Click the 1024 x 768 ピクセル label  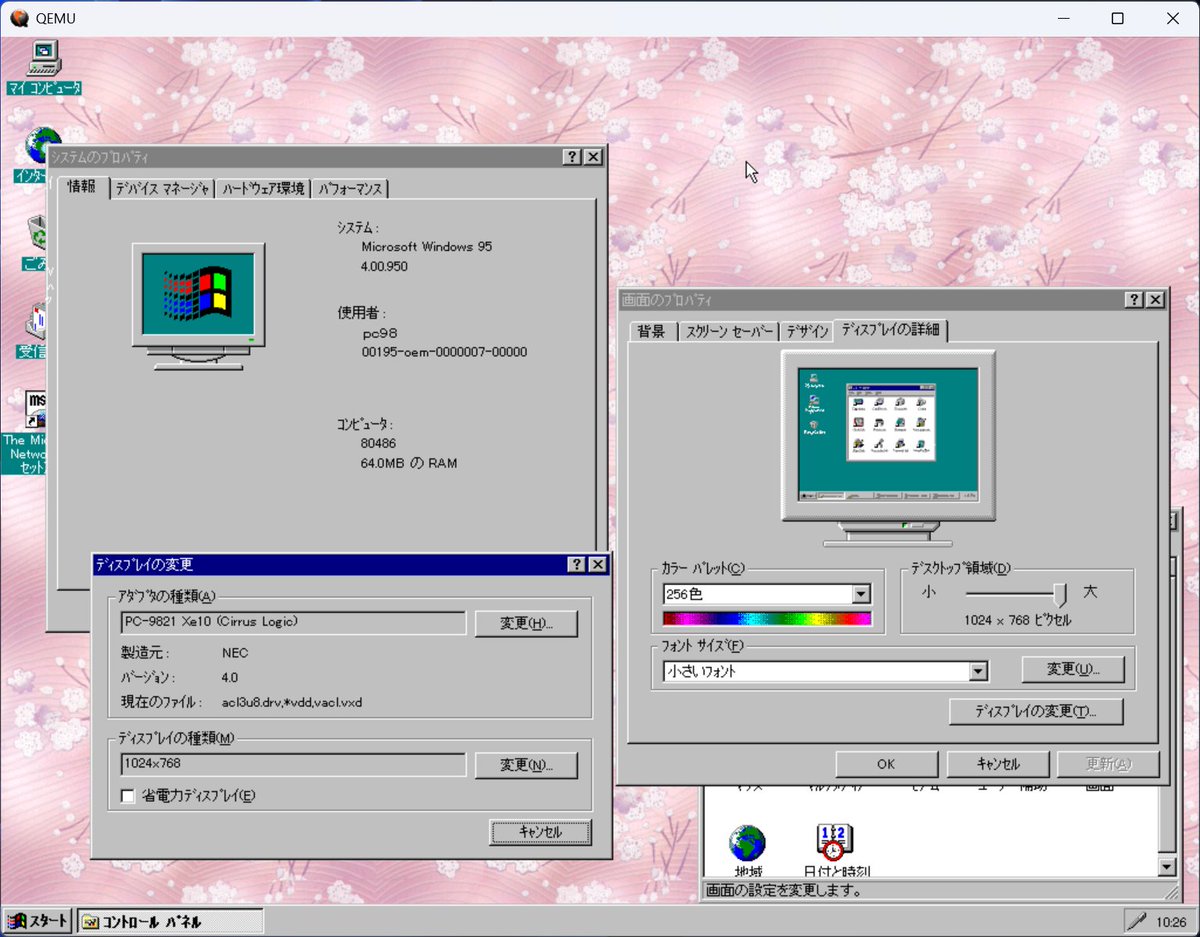[1018, 621]
